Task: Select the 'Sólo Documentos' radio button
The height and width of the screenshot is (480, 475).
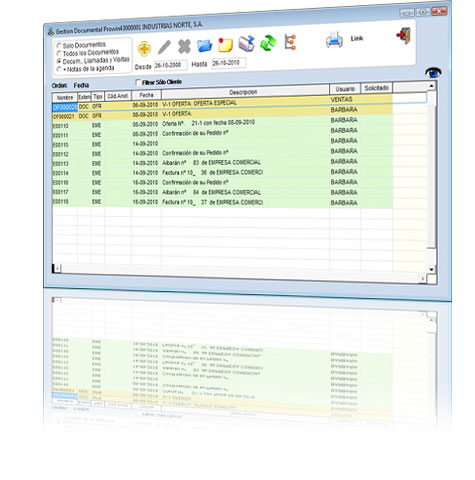Action: click(59, 46)
